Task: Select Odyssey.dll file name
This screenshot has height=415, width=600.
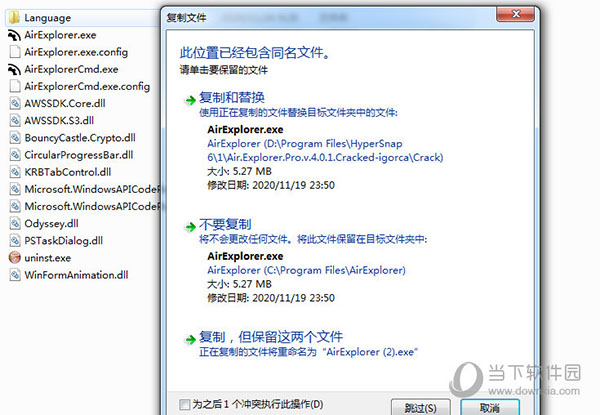Action: (52, 223)
